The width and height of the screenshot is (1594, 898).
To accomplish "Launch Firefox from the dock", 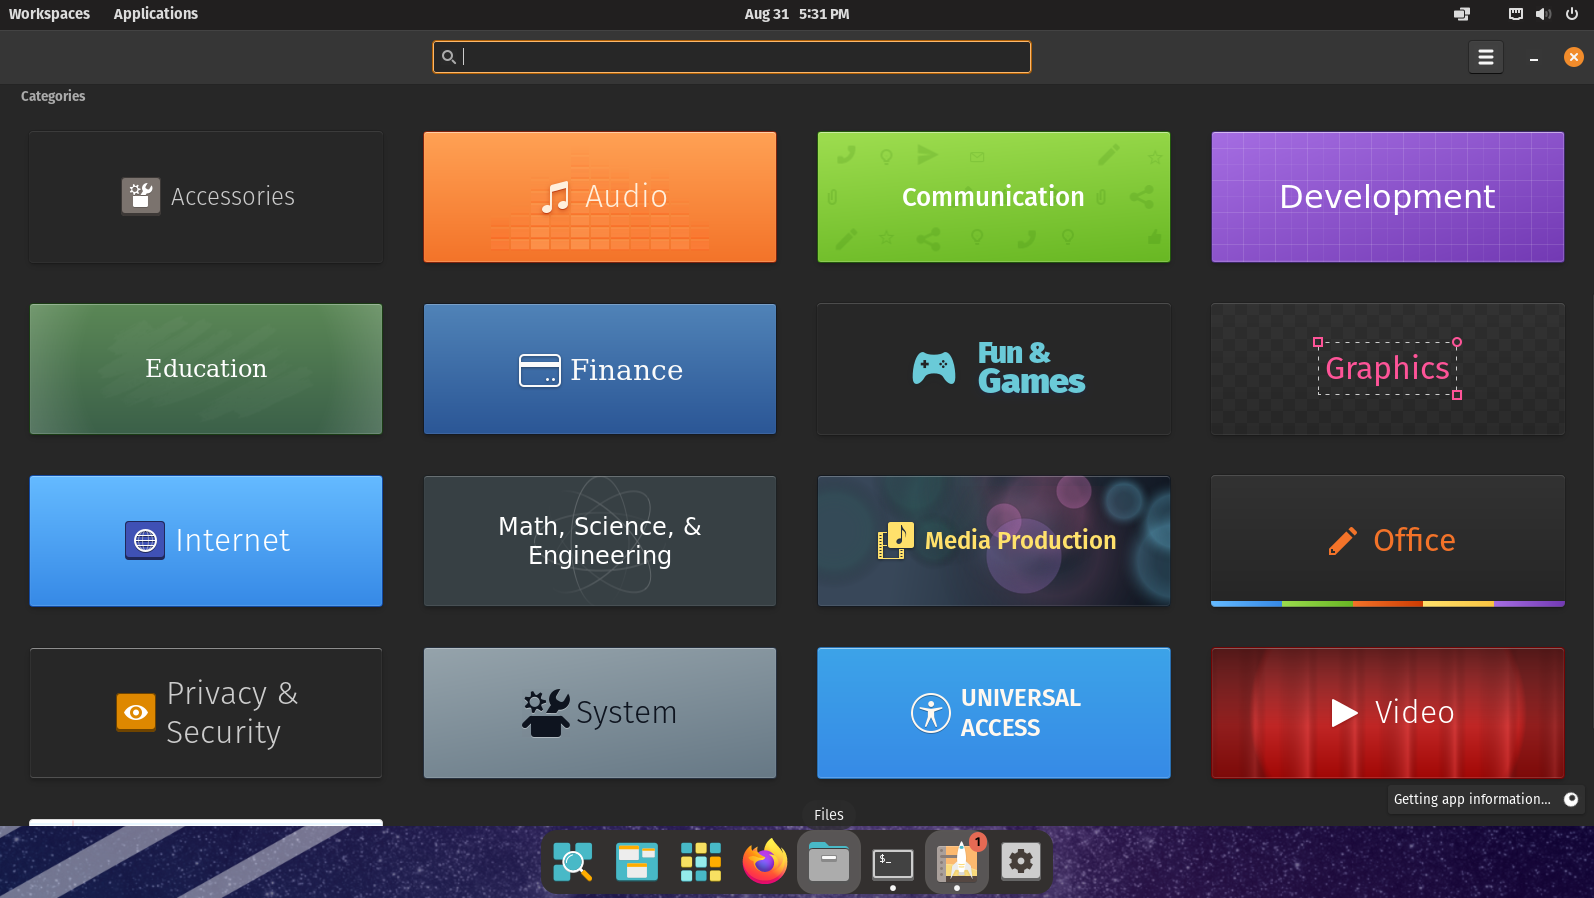I will point(765,861).
